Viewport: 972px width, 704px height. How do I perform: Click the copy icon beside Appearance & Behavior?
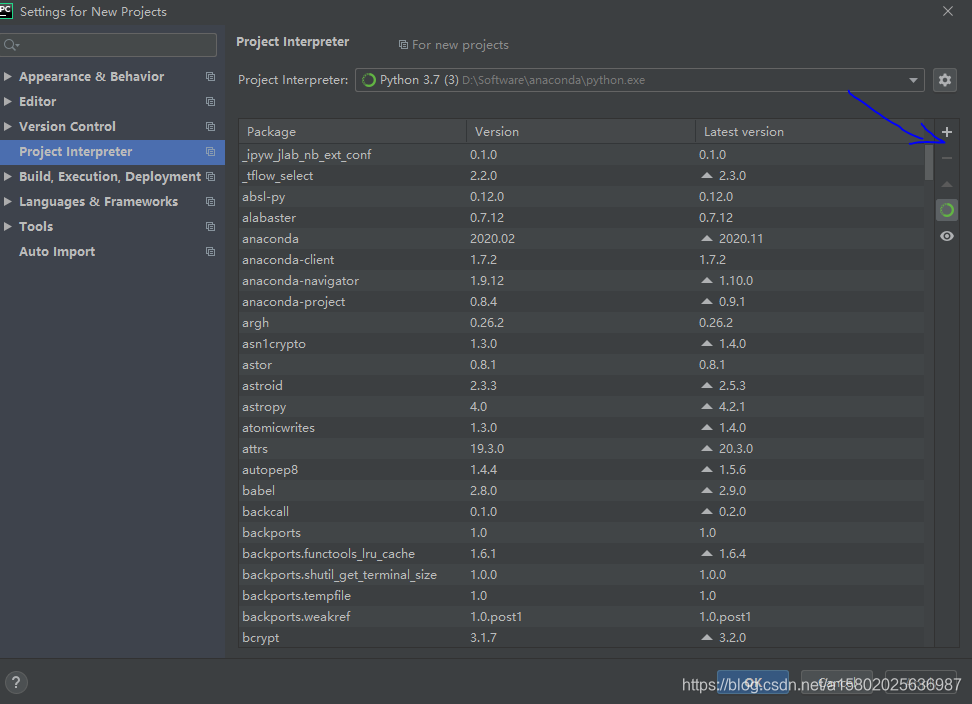[210, 76]
